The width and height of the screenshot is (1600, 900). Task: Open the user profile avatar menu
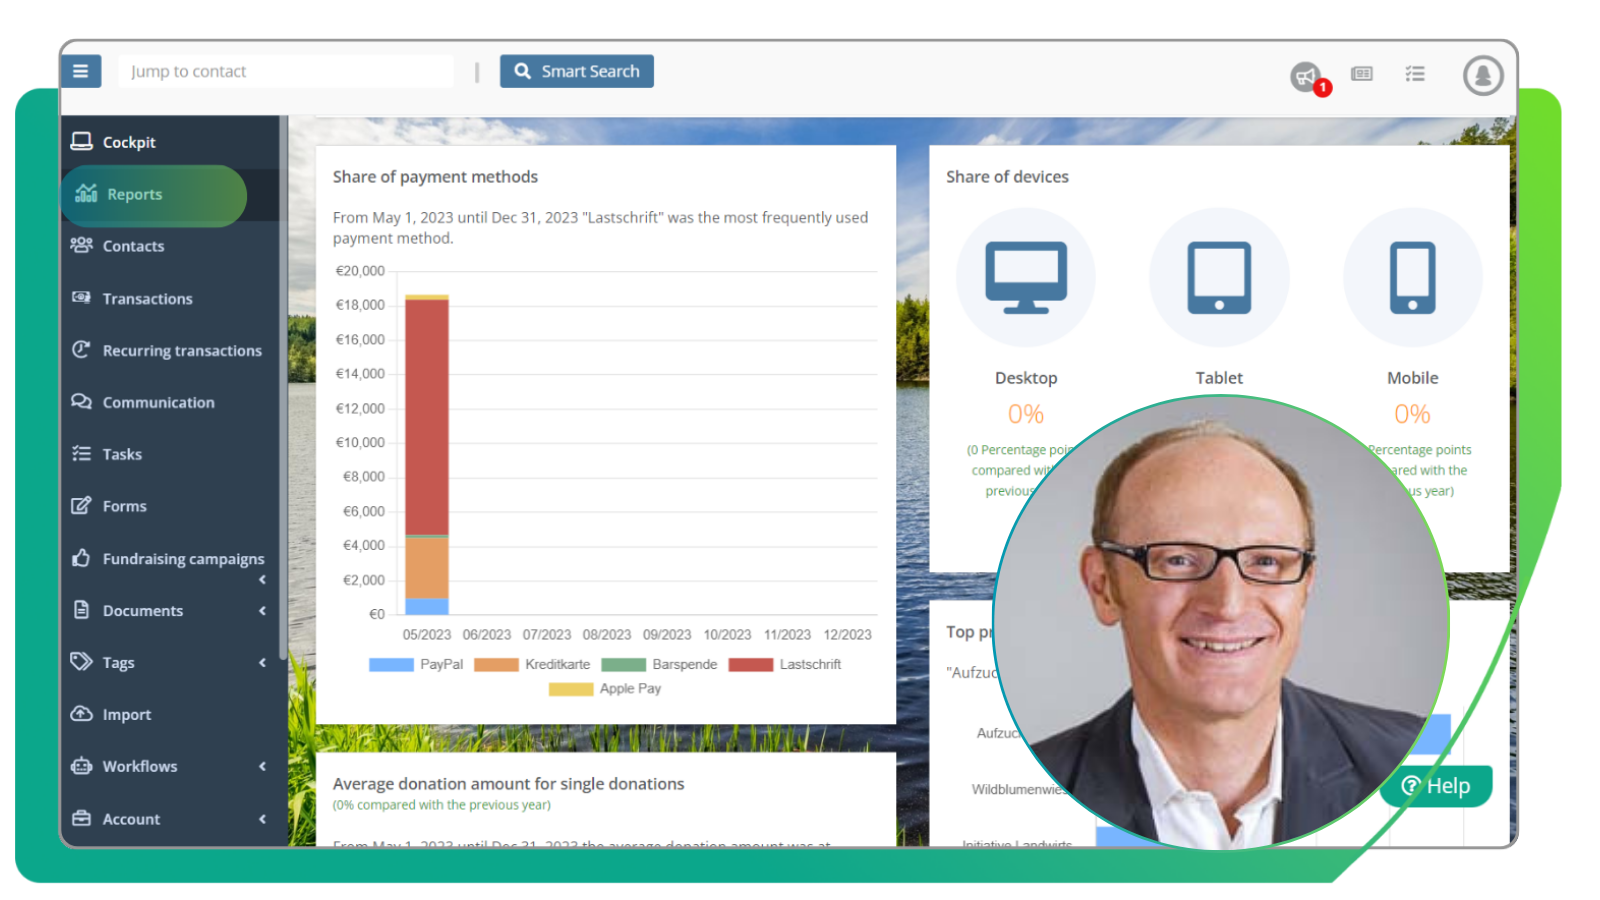[x=1482, y=75]
